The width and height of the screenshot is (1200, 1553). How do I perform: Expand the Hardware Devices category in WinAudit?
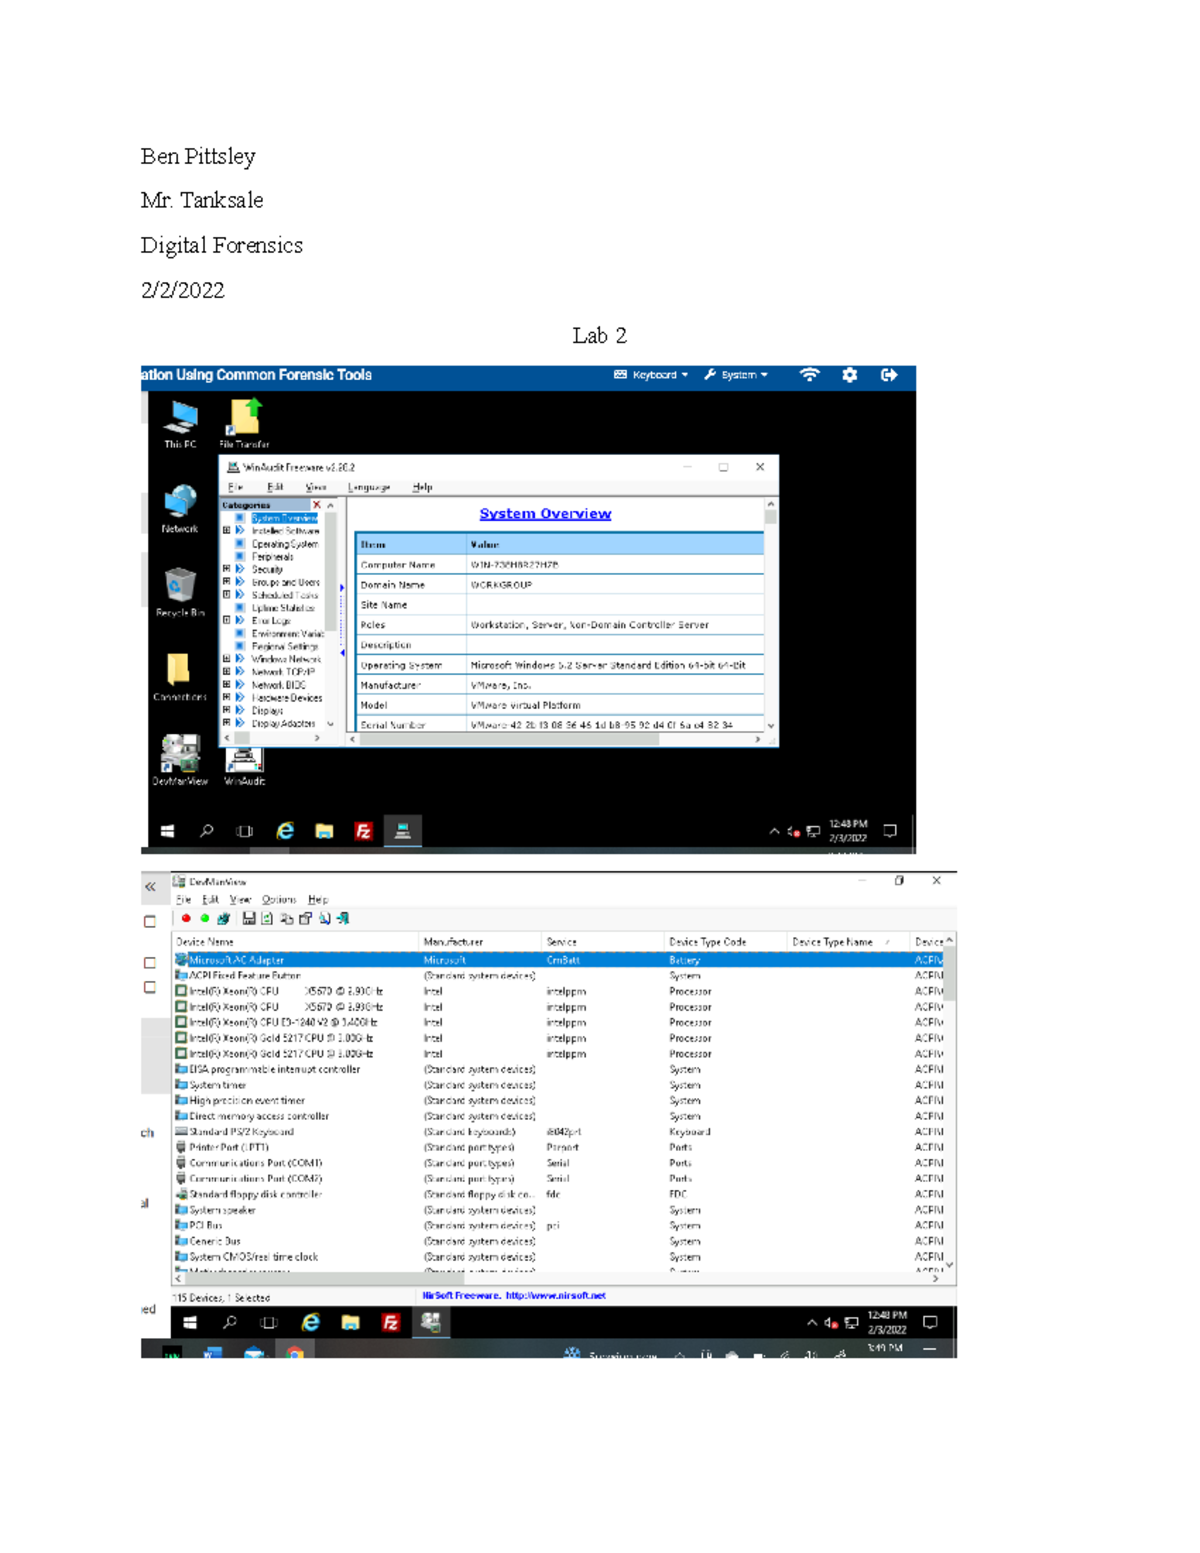[x=226, y=696]
